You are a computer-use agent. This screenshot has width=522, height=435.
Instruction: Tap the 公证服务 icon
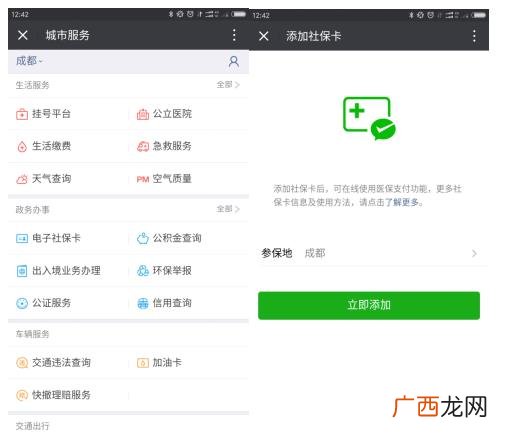(22, 303)
